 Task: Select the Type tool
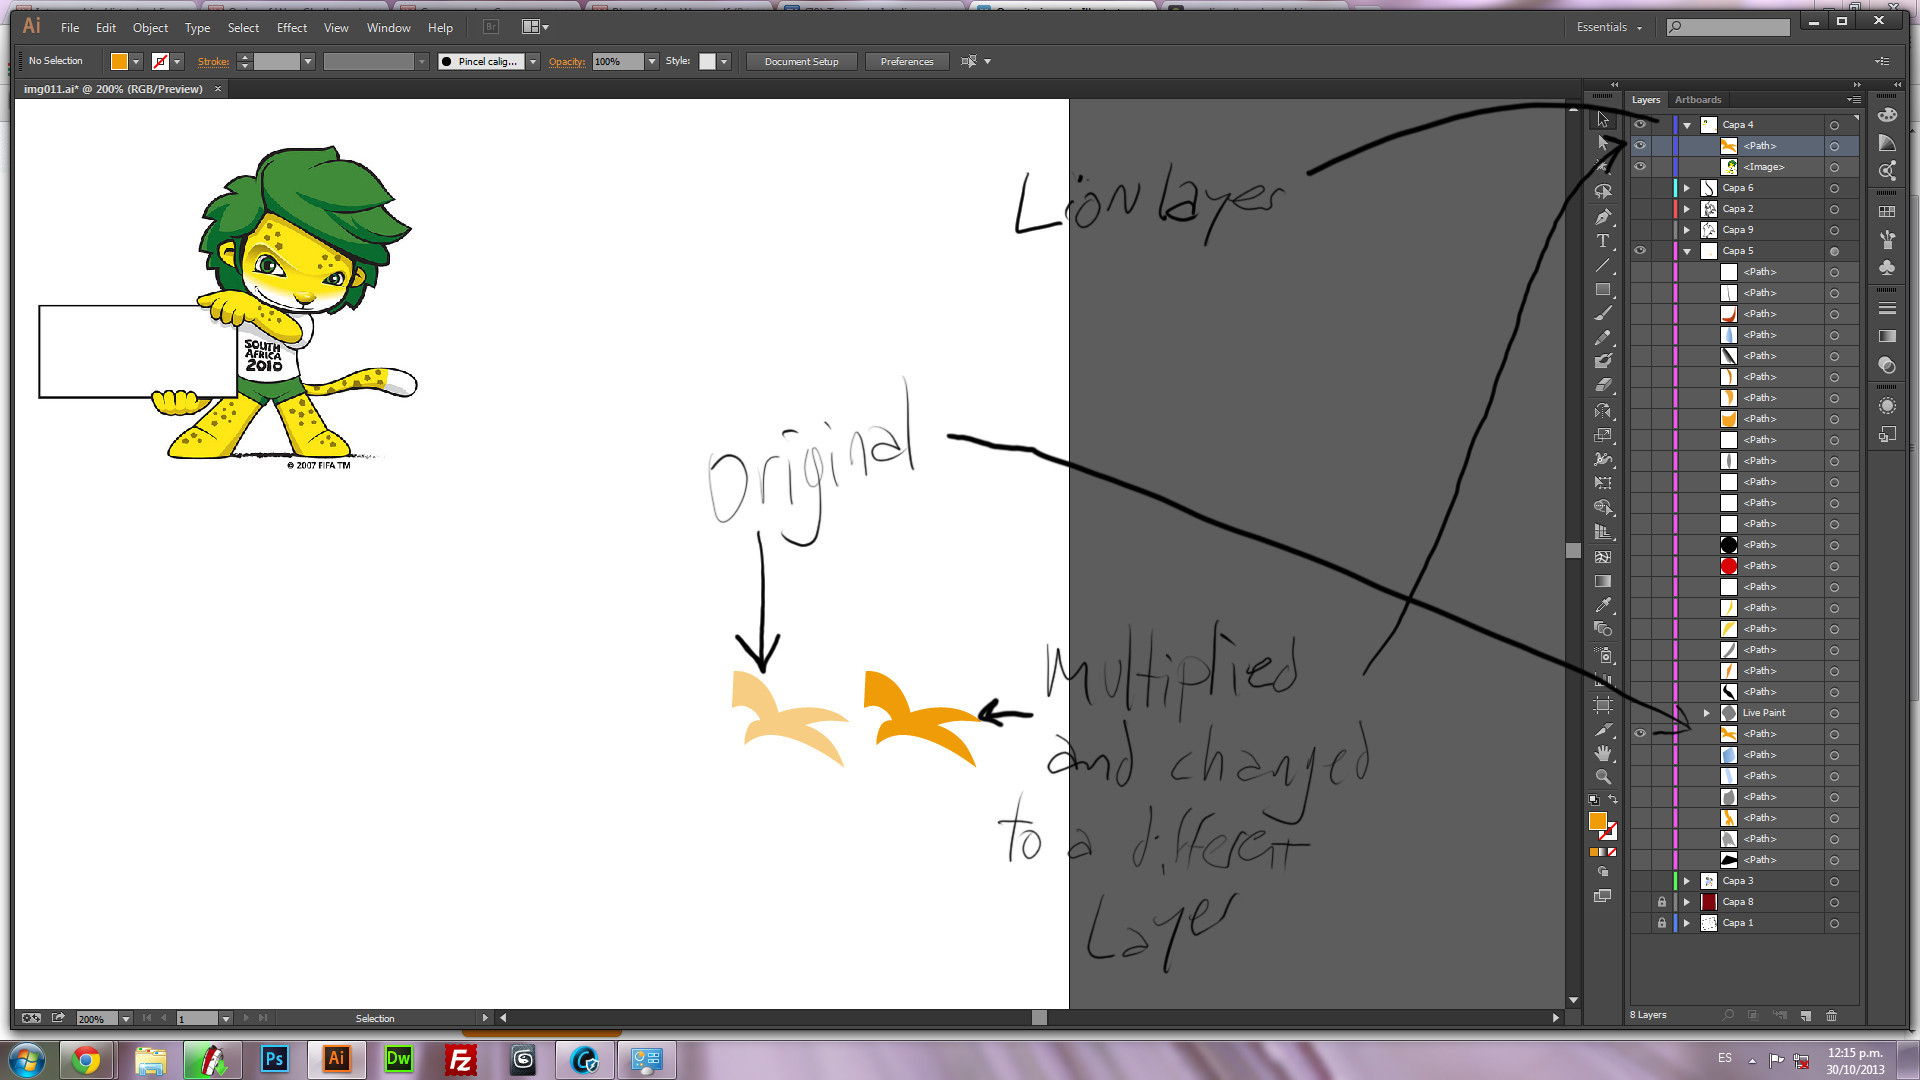(1603, 241)
